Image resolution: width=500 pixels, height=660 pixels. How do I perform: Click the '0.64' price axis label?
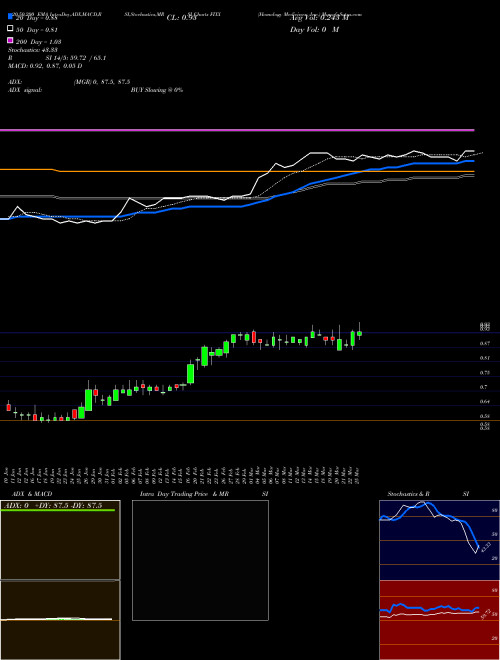tap(484, 402)
